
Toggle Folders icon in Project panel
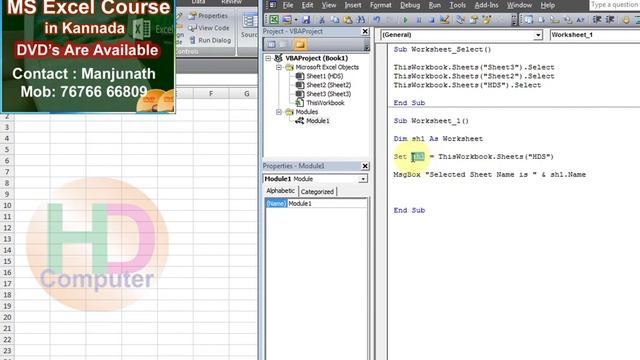[x=300, y=44]
